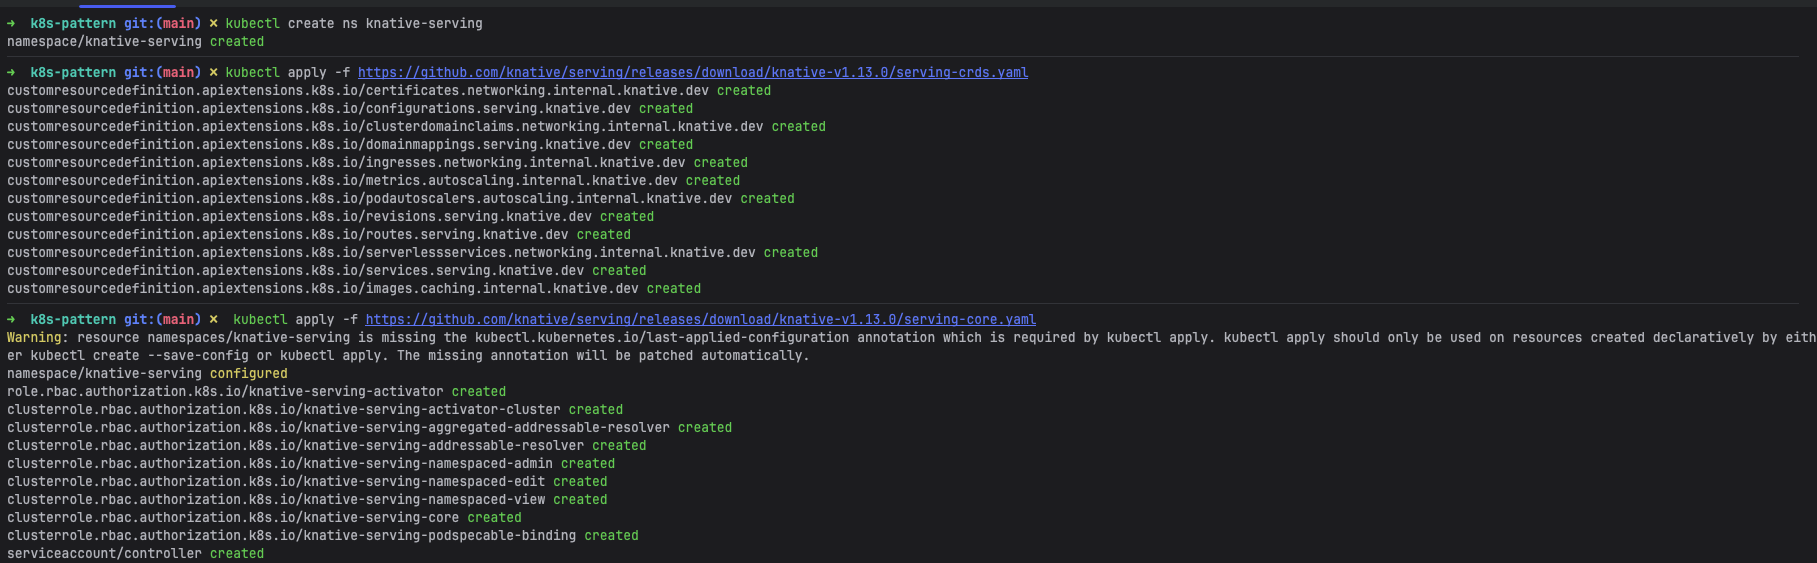
Task: Click 'git:(main)' on the serving-crds prompt line
Action: click(163, 72)
